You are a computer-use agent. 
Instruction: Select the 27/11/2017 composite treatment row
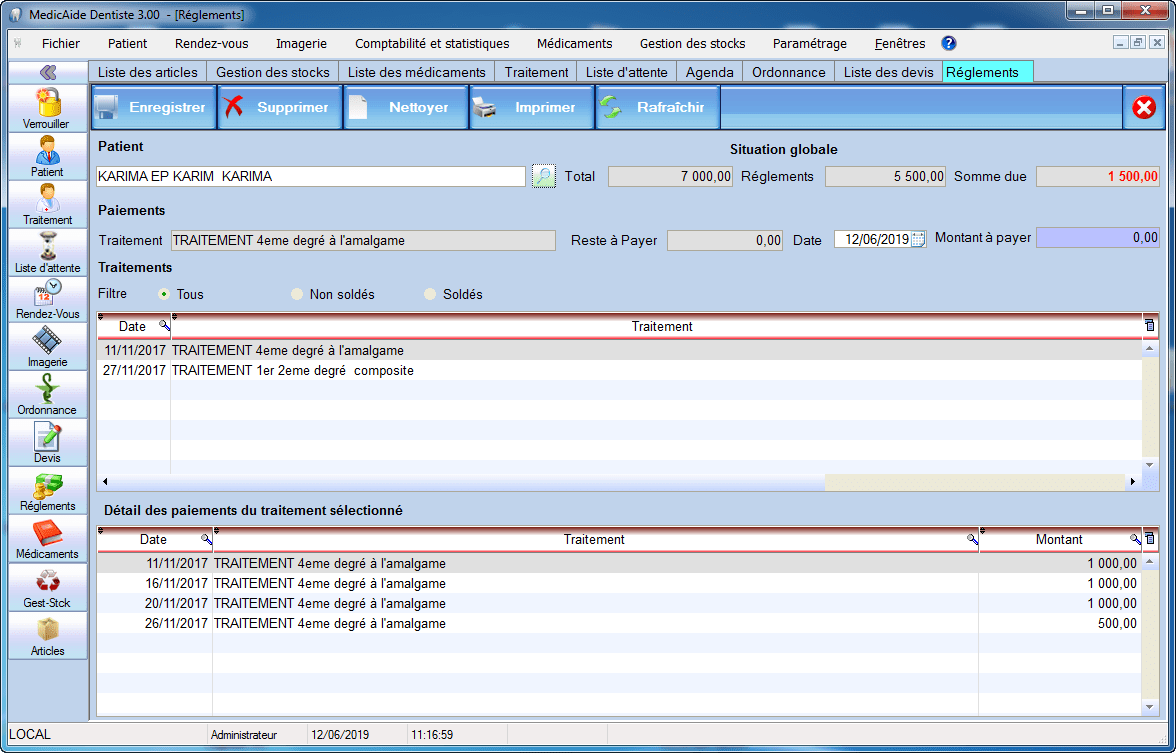coord(620,370)
